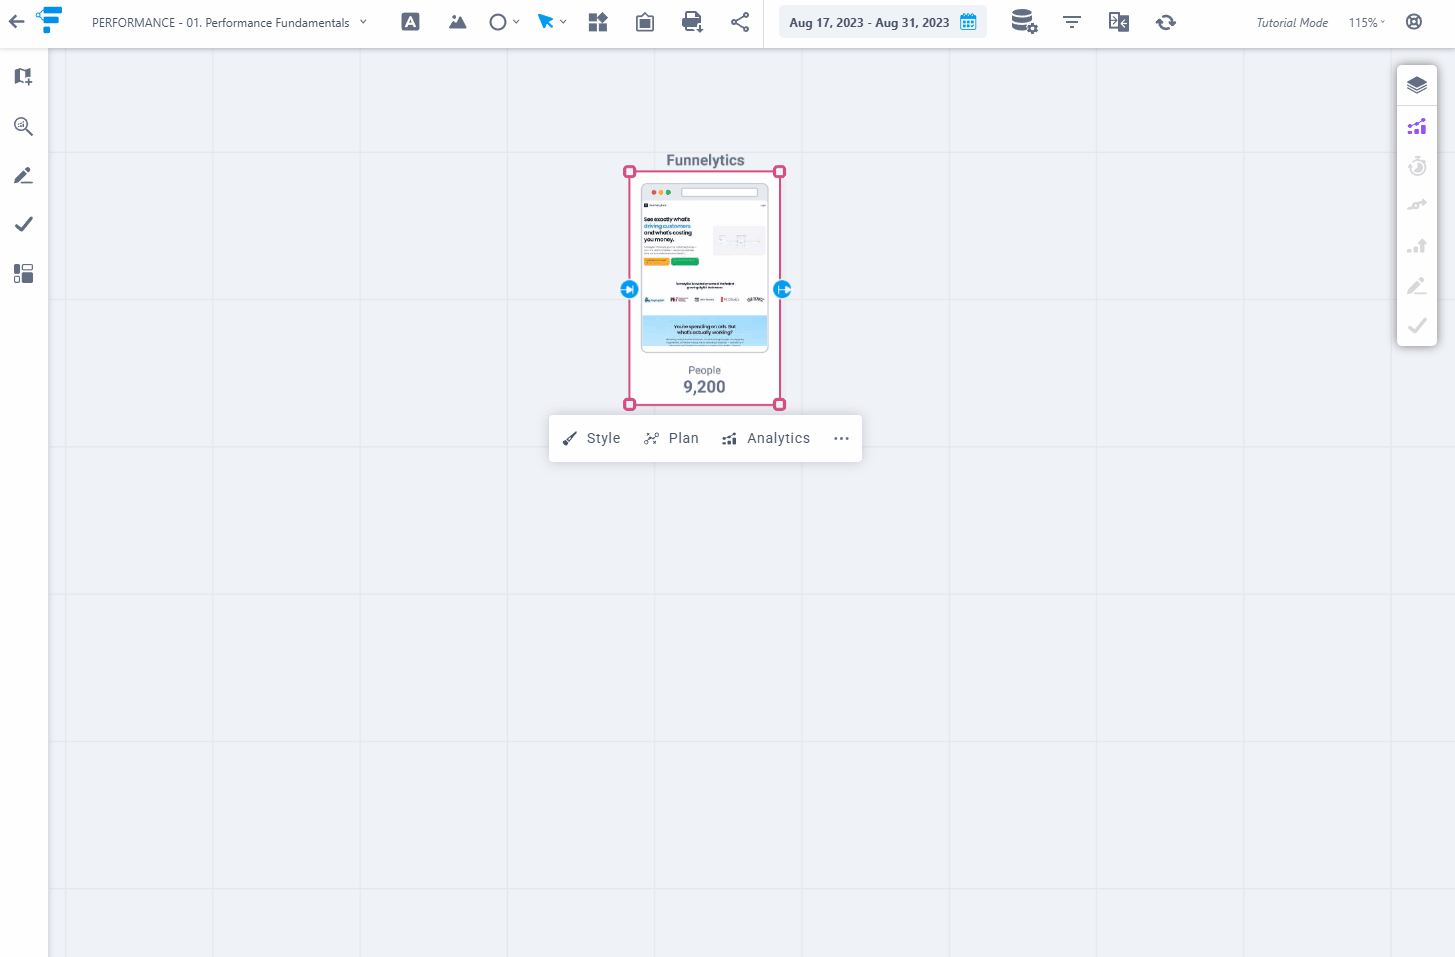Image resolution: width=1455 pixels, height=957 pixels.
Task: Click the Funnelytics page thumbnail
Action: coord(705,268)
